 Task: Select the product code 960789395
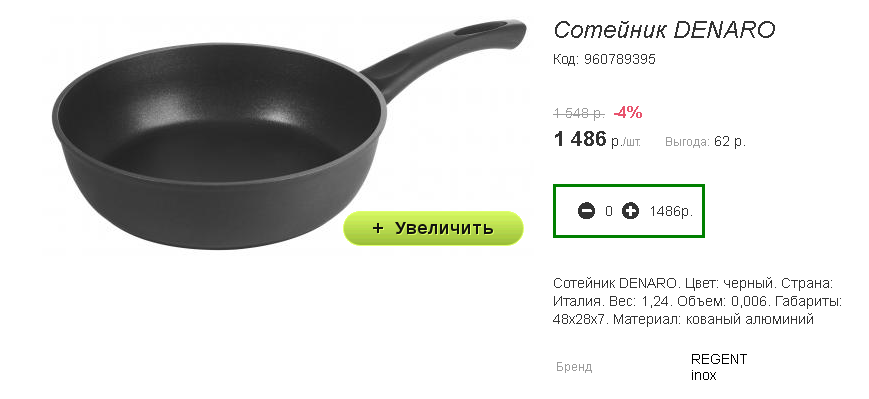[x=620, y=59]
